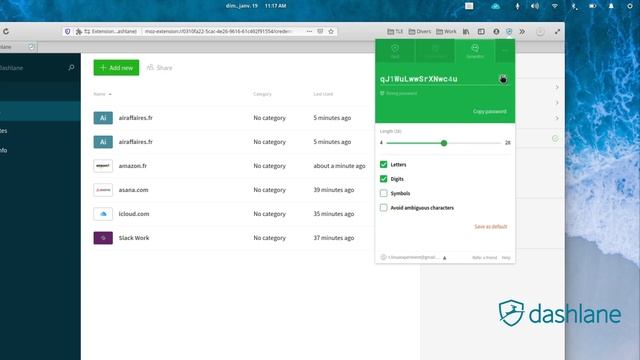This screenshot has width=640, height=360.
Task: Uncheck the Letters checkbox
Action: [383, 164]
